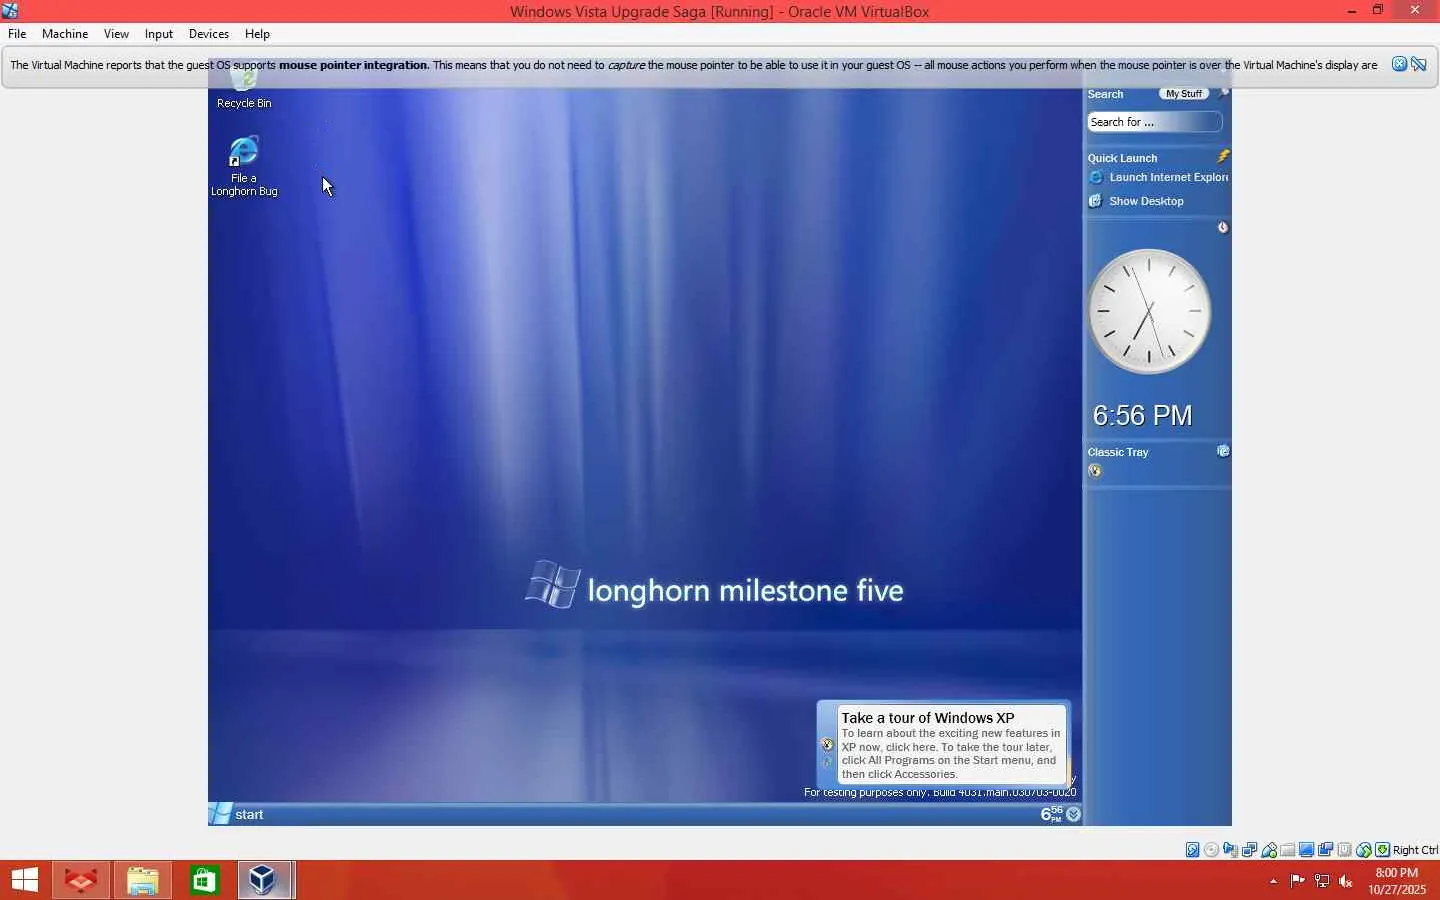
Task: Click the shared folders status icon
Action: click(x=1288, y=850)
